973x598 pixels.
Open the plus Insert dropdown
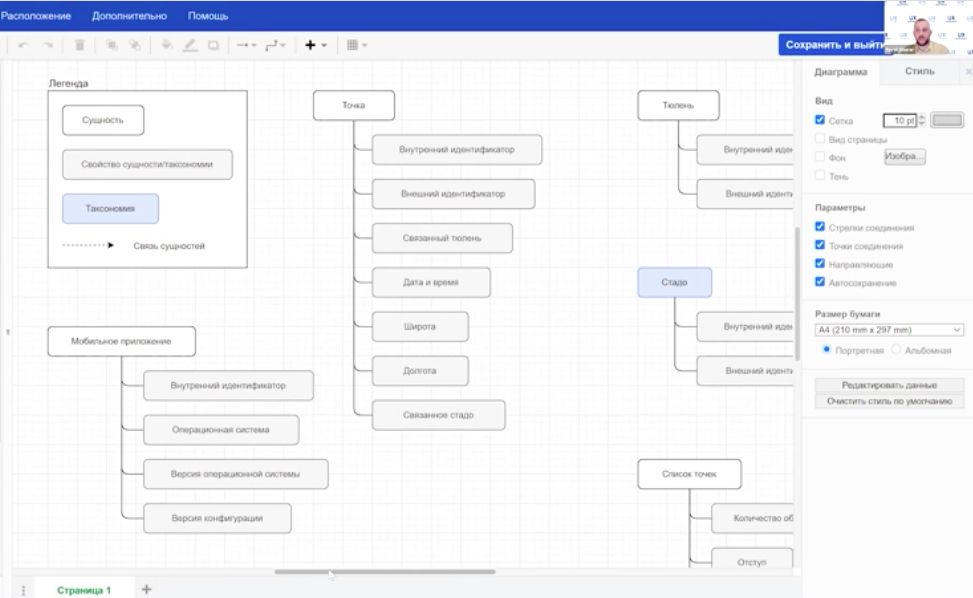315,45
